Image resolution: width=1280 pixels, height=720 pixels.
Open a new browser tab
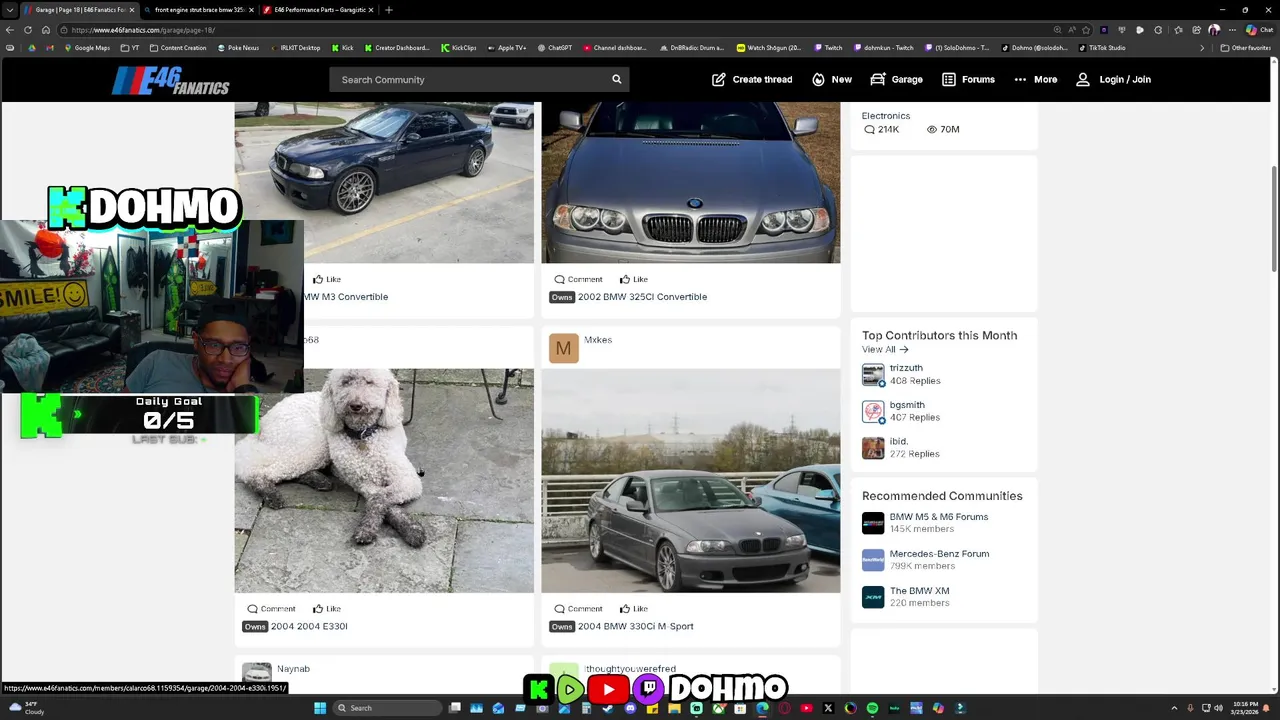[388, 10]
